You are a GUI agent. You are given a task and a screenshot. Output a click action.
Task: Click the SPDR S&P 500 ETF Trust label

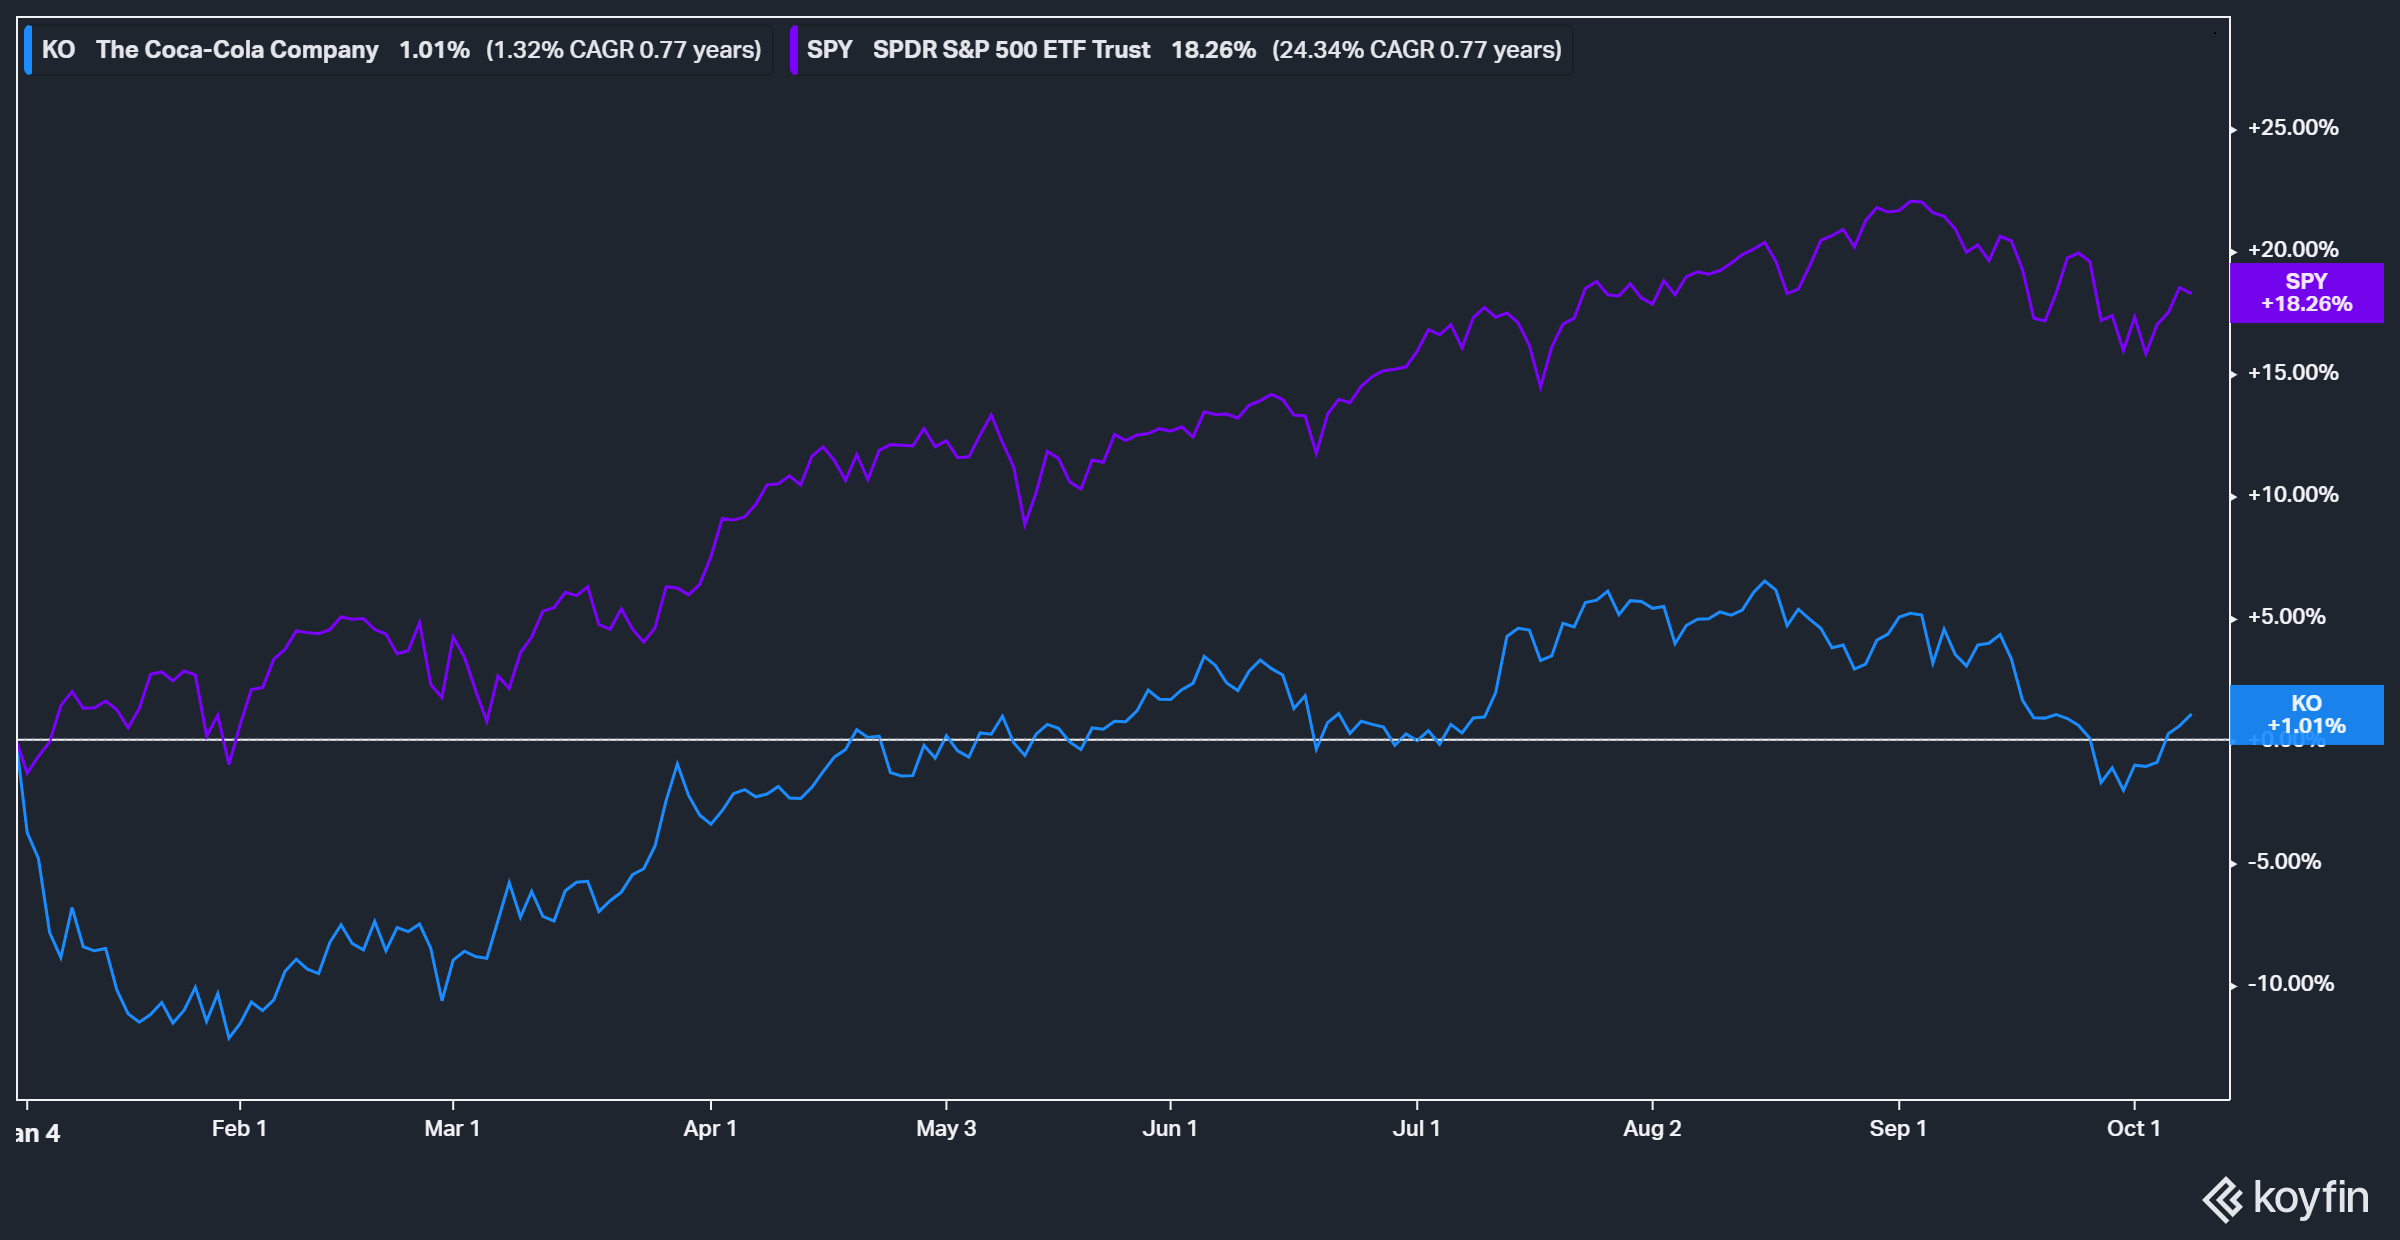pos(1010,49)
